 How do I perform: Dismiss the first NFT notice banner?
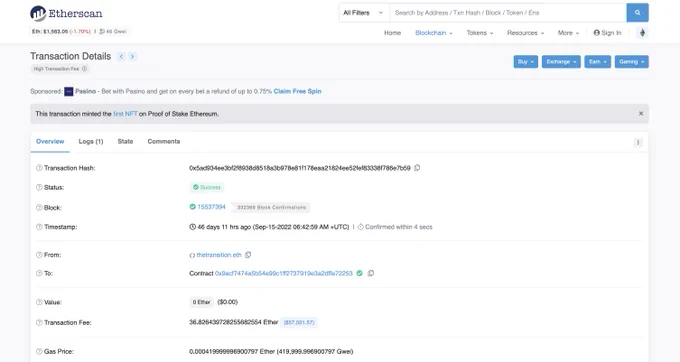pos(641,114)
